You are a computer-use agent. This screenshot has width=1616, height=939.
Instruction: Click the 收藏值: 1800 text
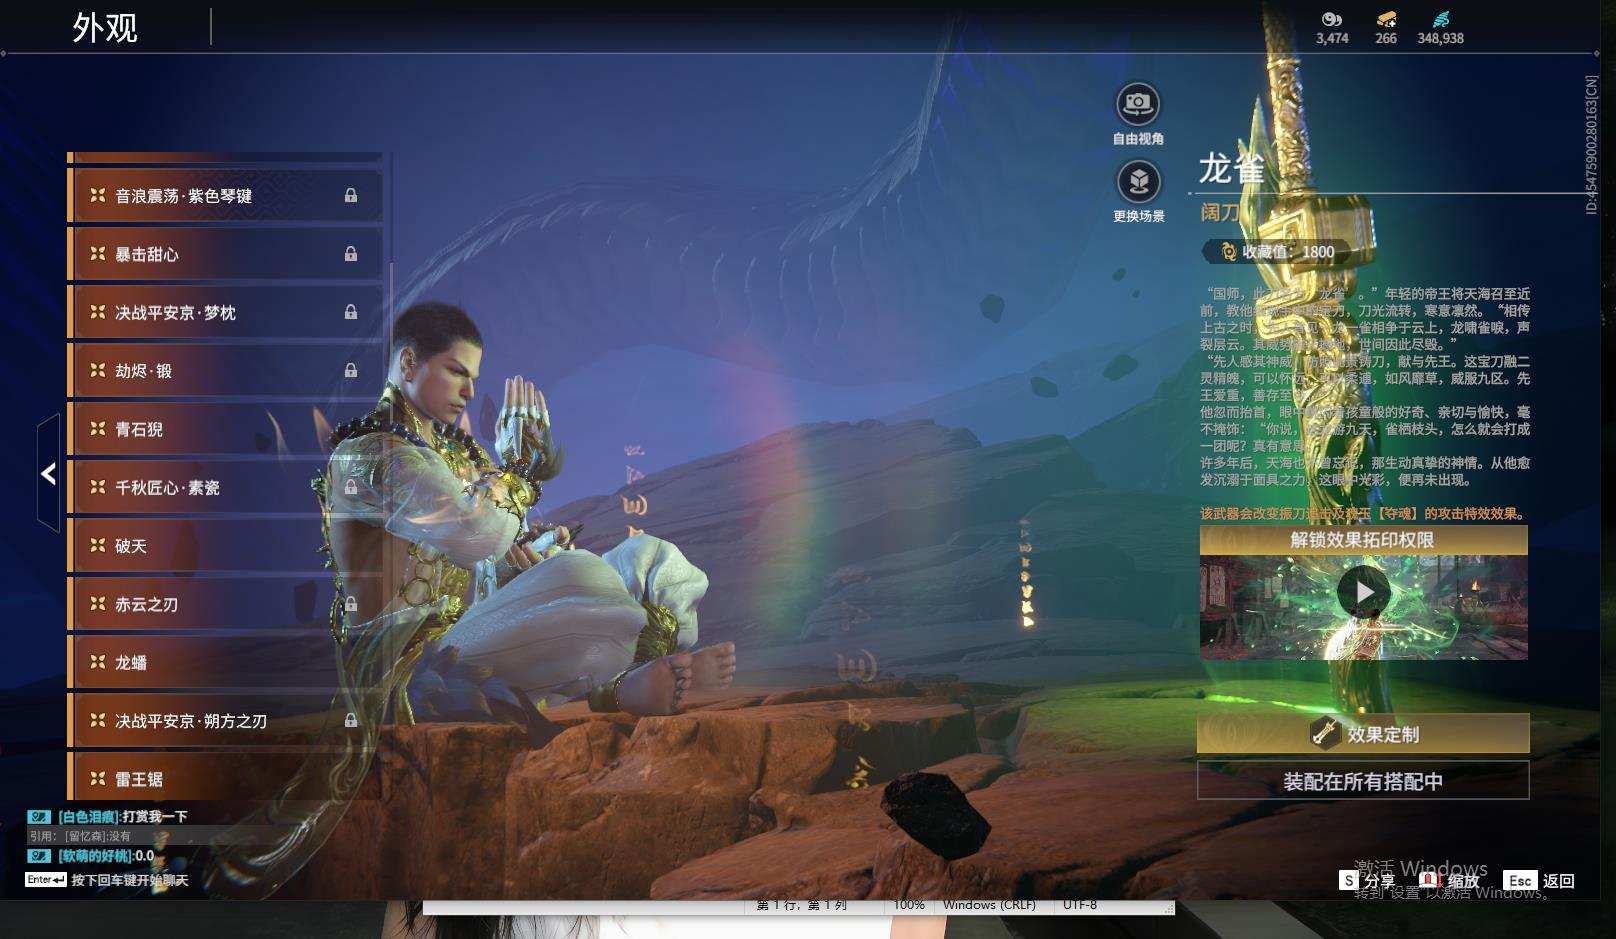(x=1288, y=252)
